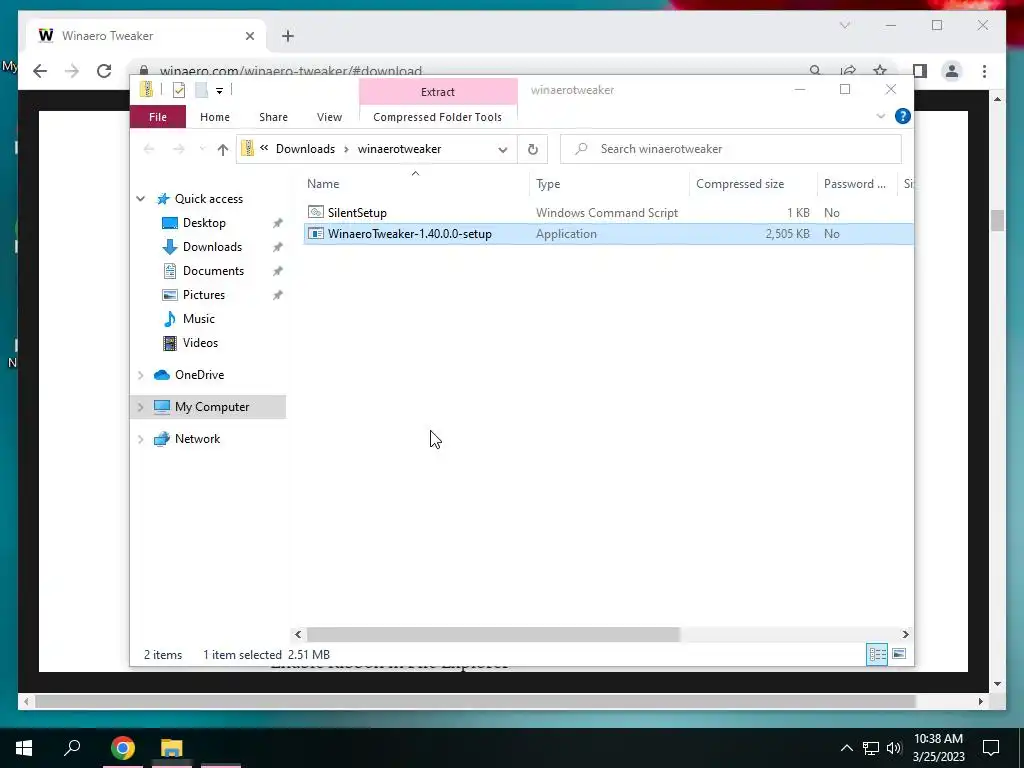The image size is (1024, 768).
Task: Click the Forward arrow in Explorer
Action: coord(178,150)
